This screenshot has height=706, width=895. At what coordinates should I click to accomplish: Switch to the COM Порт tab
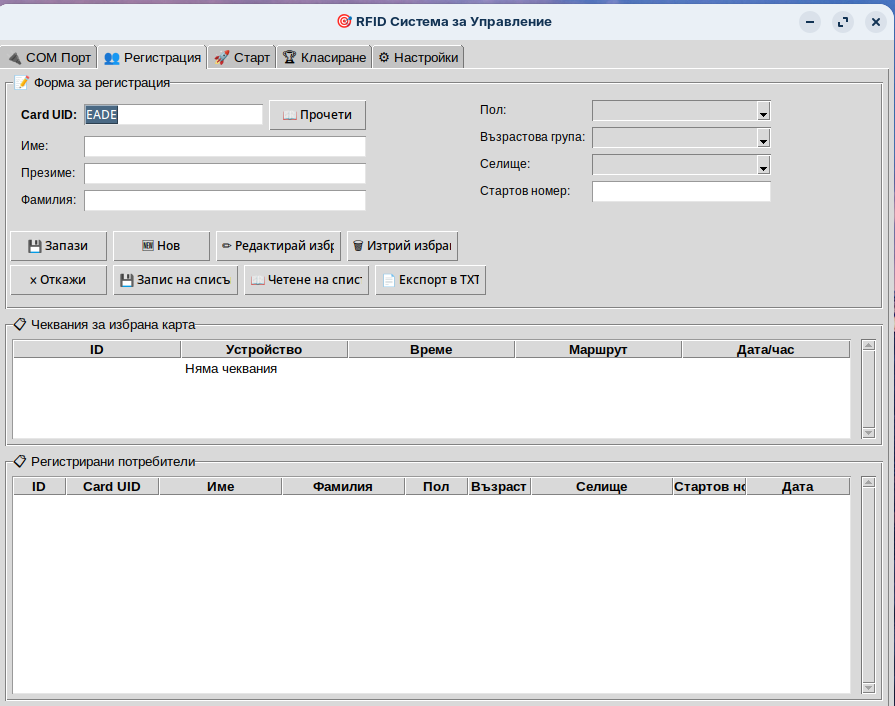click(x=49, y=58)
